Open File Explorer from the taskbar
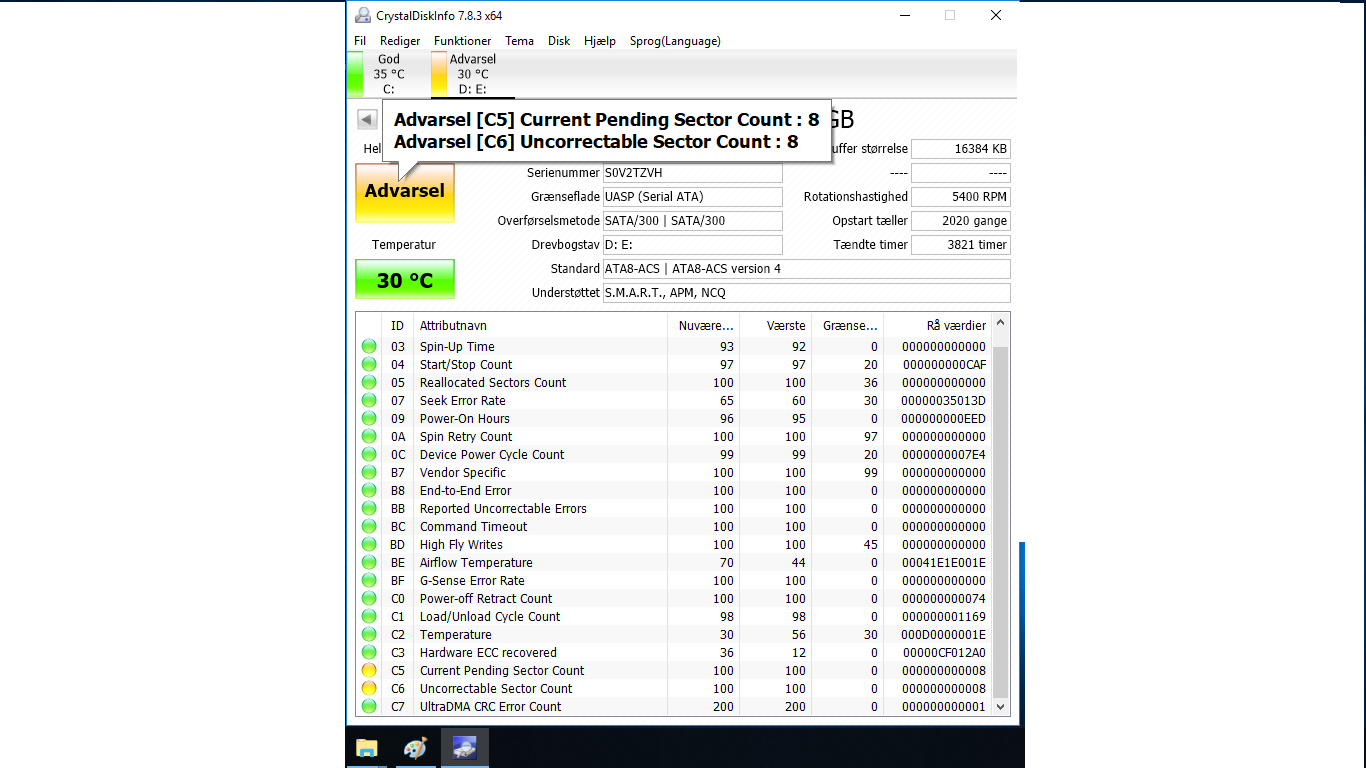Viewport: 1366px width, 768px height. click(x=367, y=748)
